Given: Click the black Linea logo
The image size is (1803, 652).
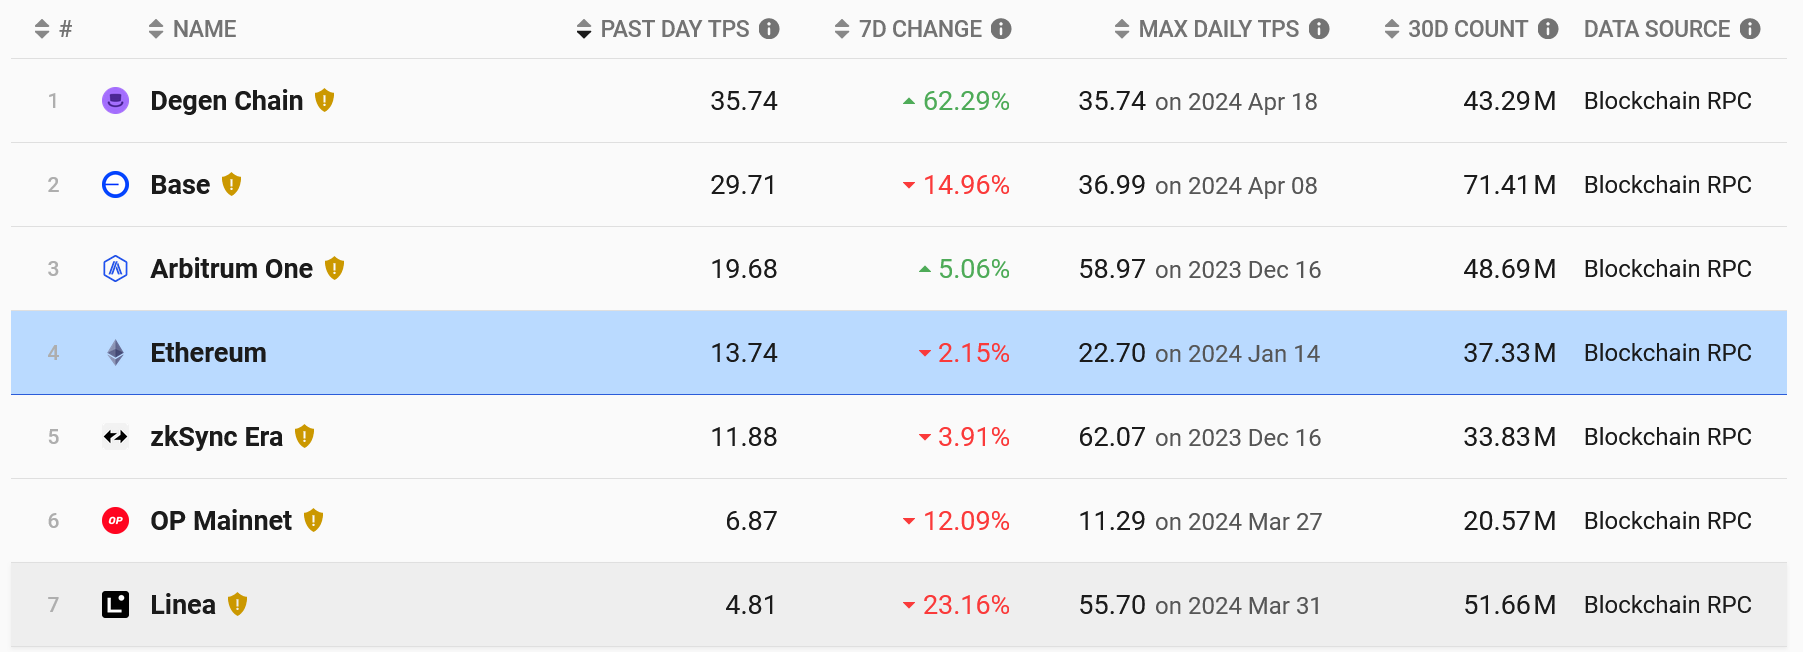Looking at the screenshot, I should 116,604.
